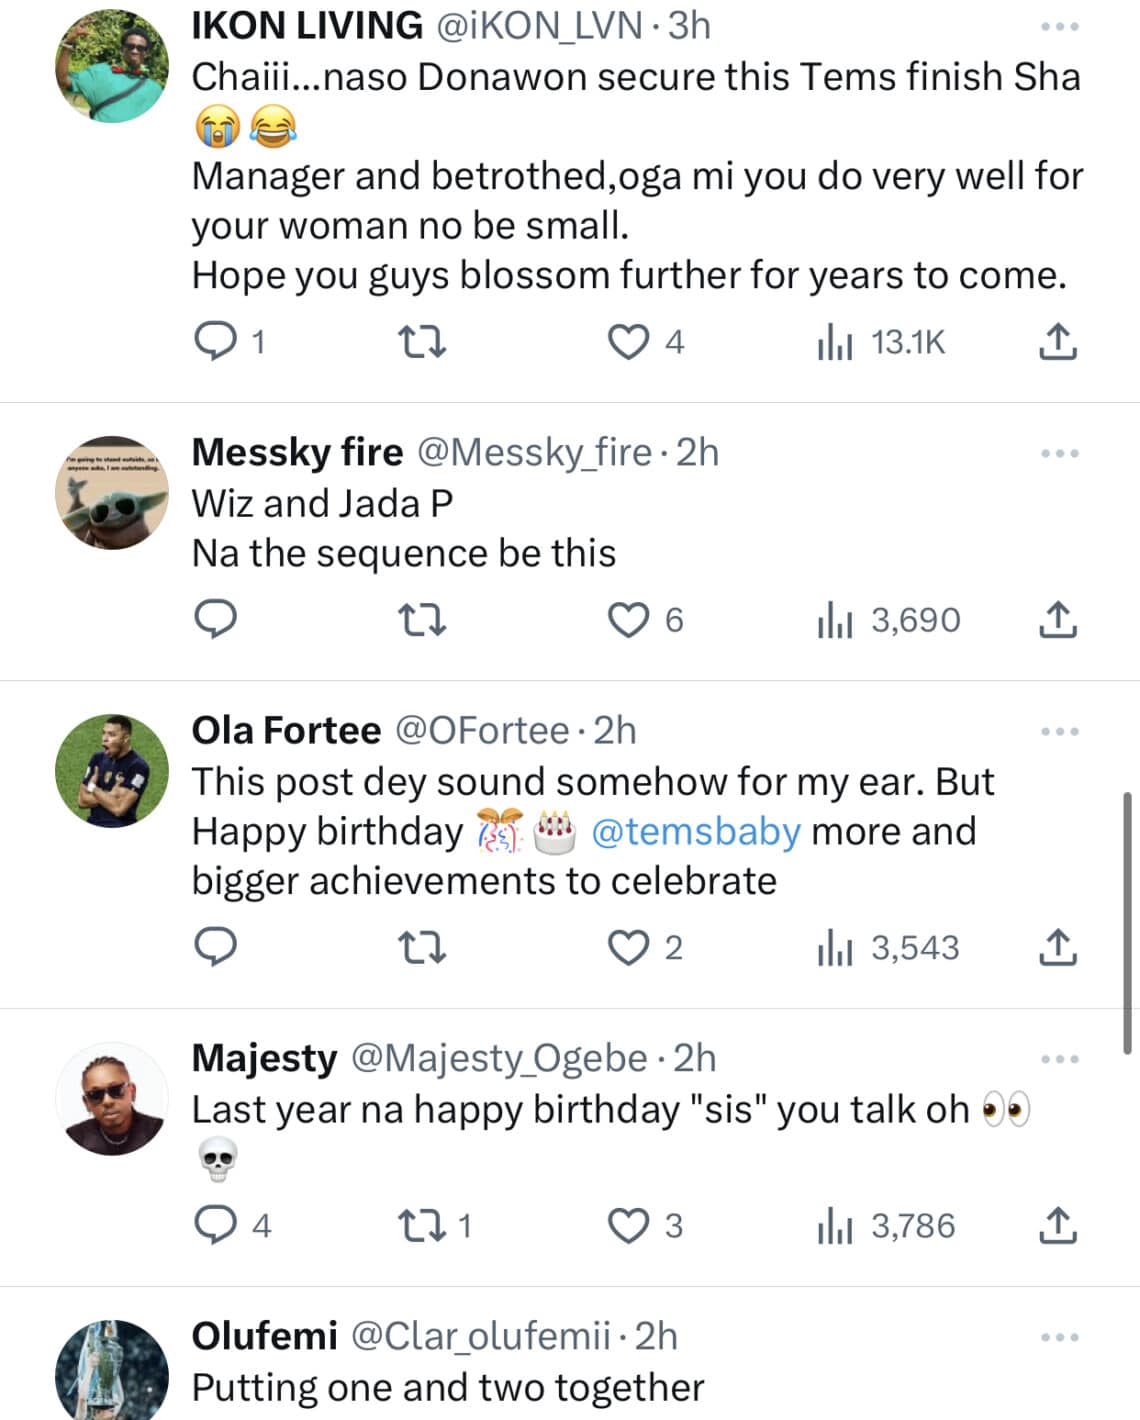
Task: Retweet IKON LIVING's tweet
Action: (422, 342)
